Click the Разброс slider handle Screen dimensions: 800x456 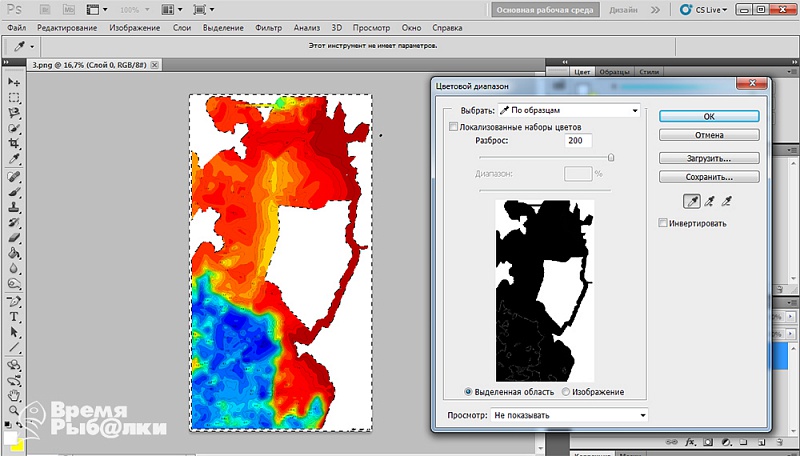[x=611, y=158]
